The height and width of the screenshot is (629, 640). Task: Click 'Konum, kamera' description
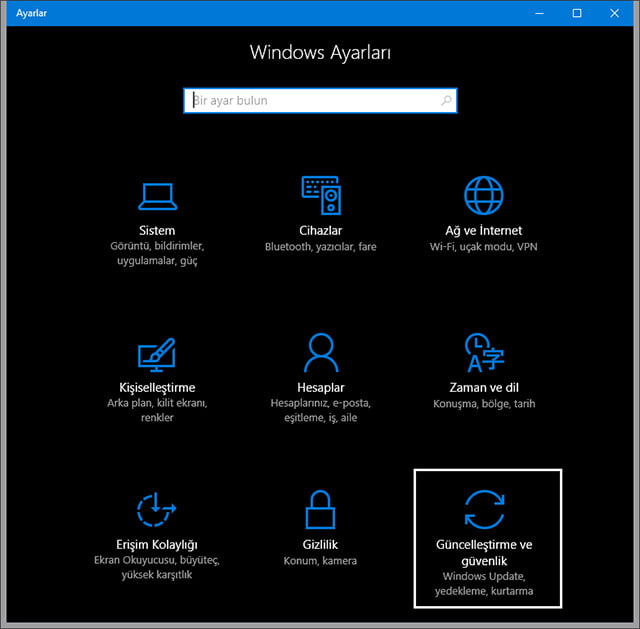point(320,561)
